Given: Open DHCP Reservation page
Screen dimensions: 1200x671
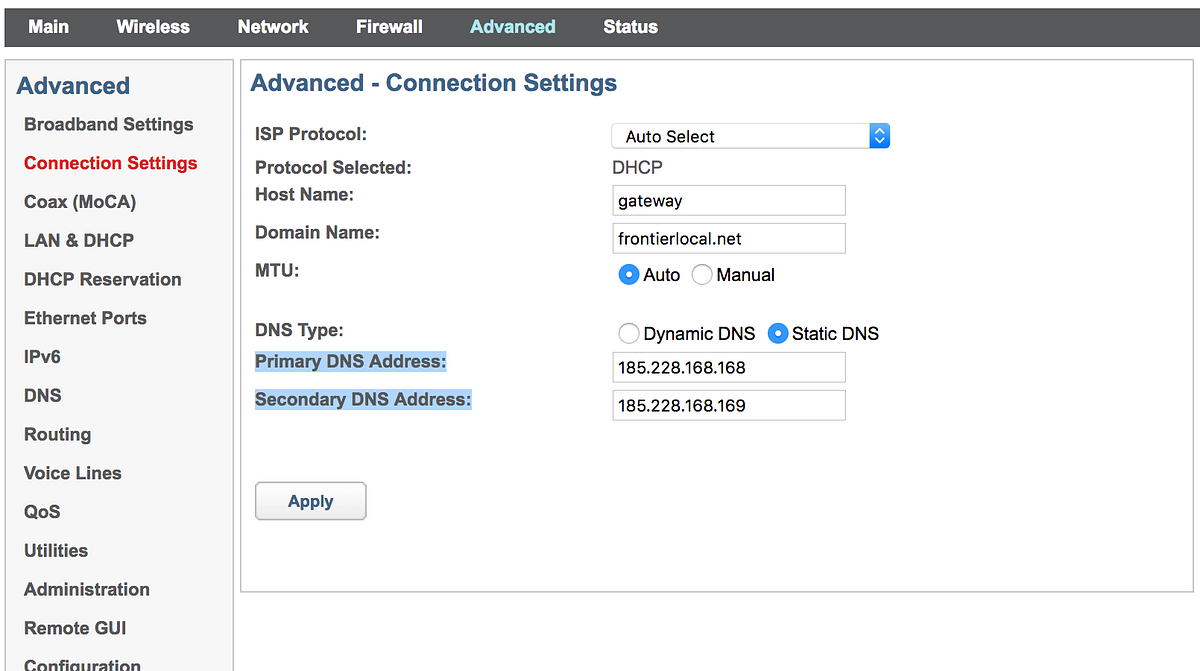Looking at the screenshot, I should [102, 279].
